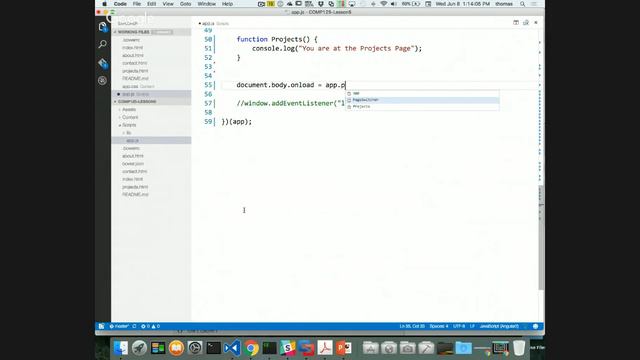Collapse the COMP125-Lesson5 folder section

(x=137, y=102)
